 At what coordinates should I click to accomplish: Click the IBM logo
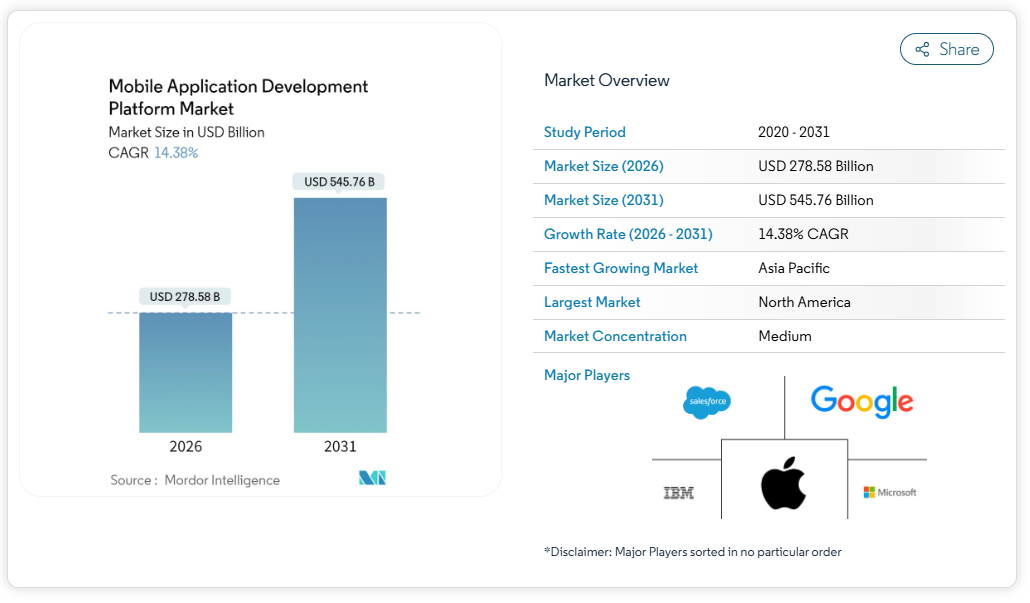click(679, 493)
